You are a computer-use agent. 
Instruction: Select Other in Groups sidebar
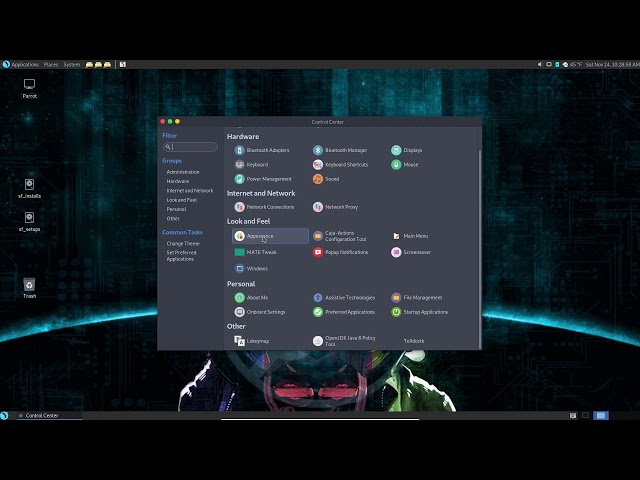(173, 218)
